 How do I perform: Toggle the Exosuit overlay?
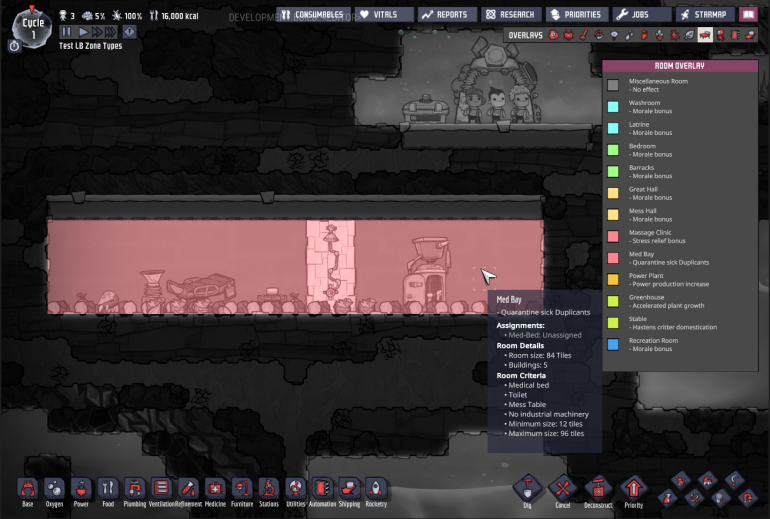click(x=720, y=35)
